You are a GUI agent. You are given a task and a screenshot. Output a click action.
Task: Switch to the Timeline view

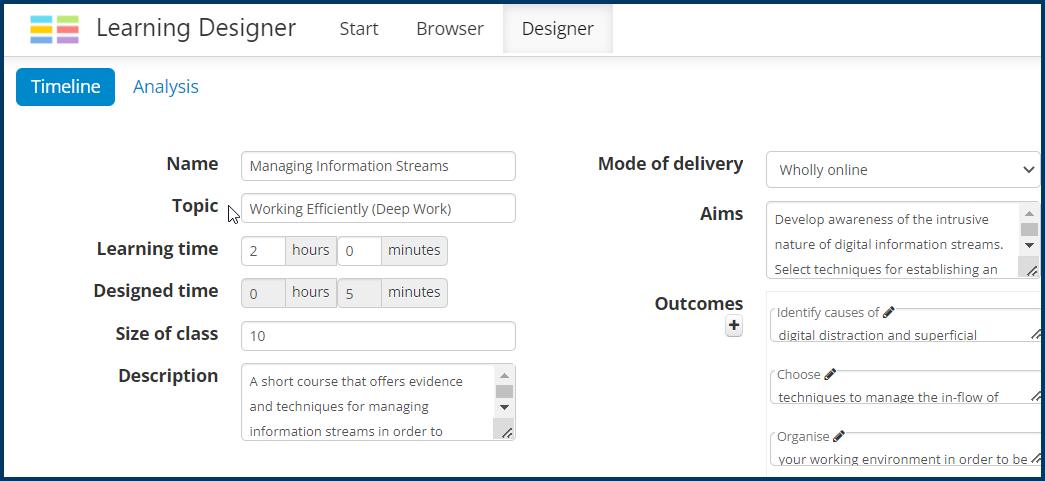[66, 87]
